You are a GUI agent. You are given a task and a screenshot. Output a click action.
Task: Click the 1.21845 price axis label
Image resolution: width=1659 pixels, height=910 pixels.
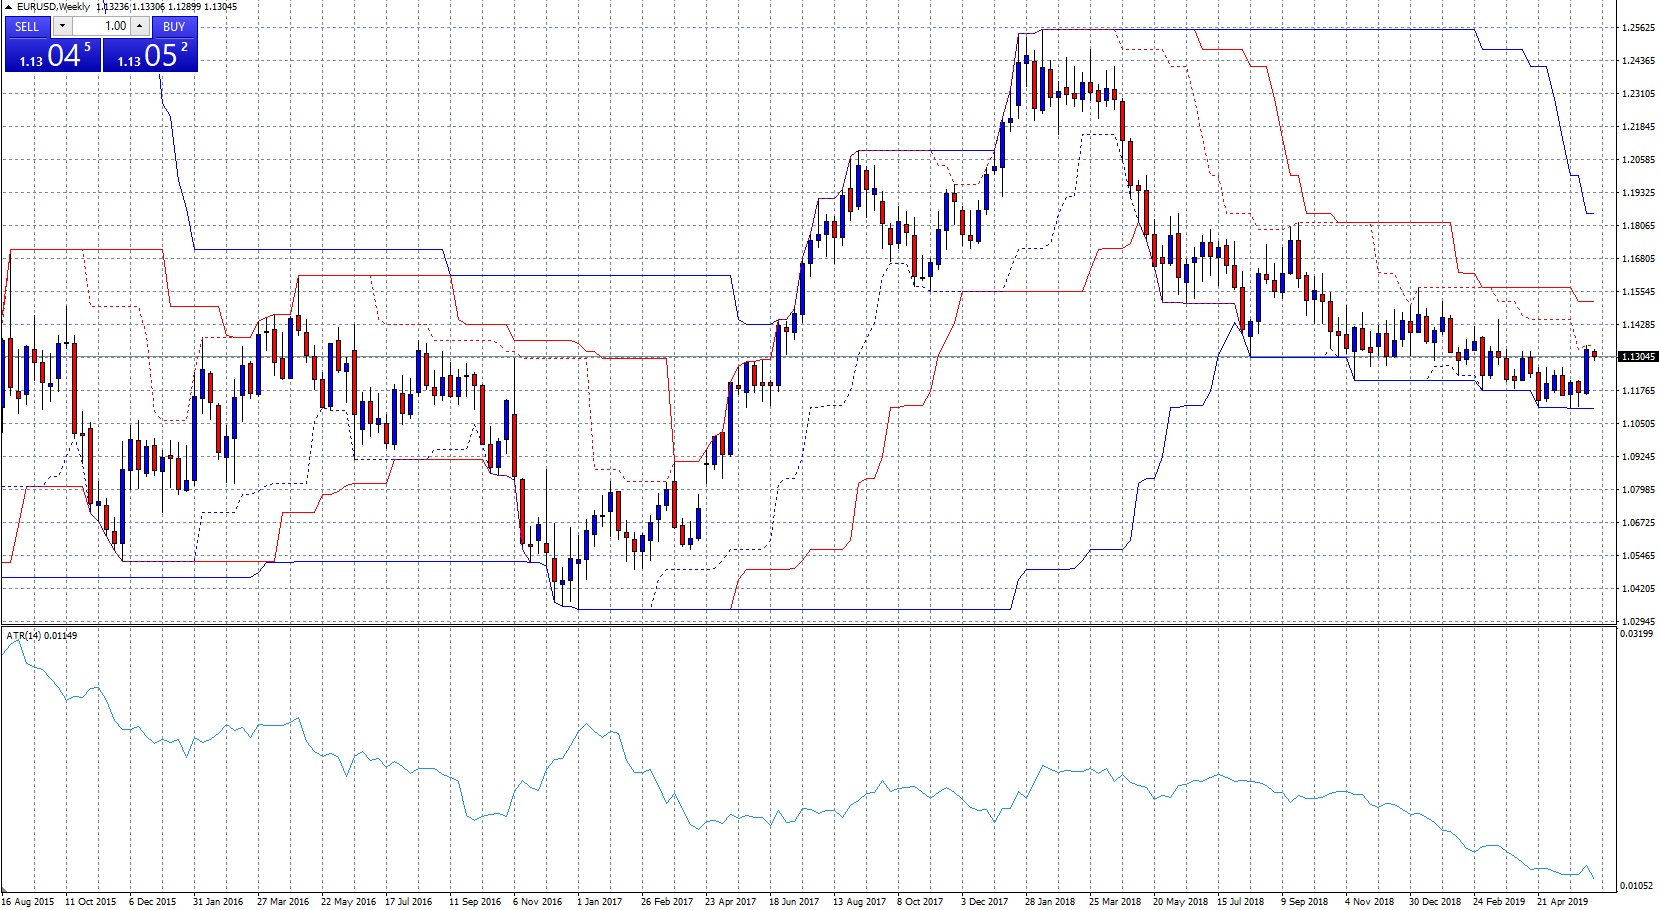coord(1638,127)
